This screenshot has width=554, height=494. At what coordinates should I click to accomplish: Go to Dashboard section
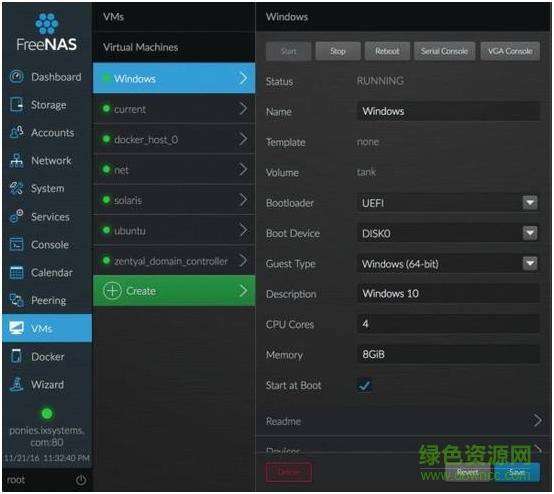click(x=47, y=77)
